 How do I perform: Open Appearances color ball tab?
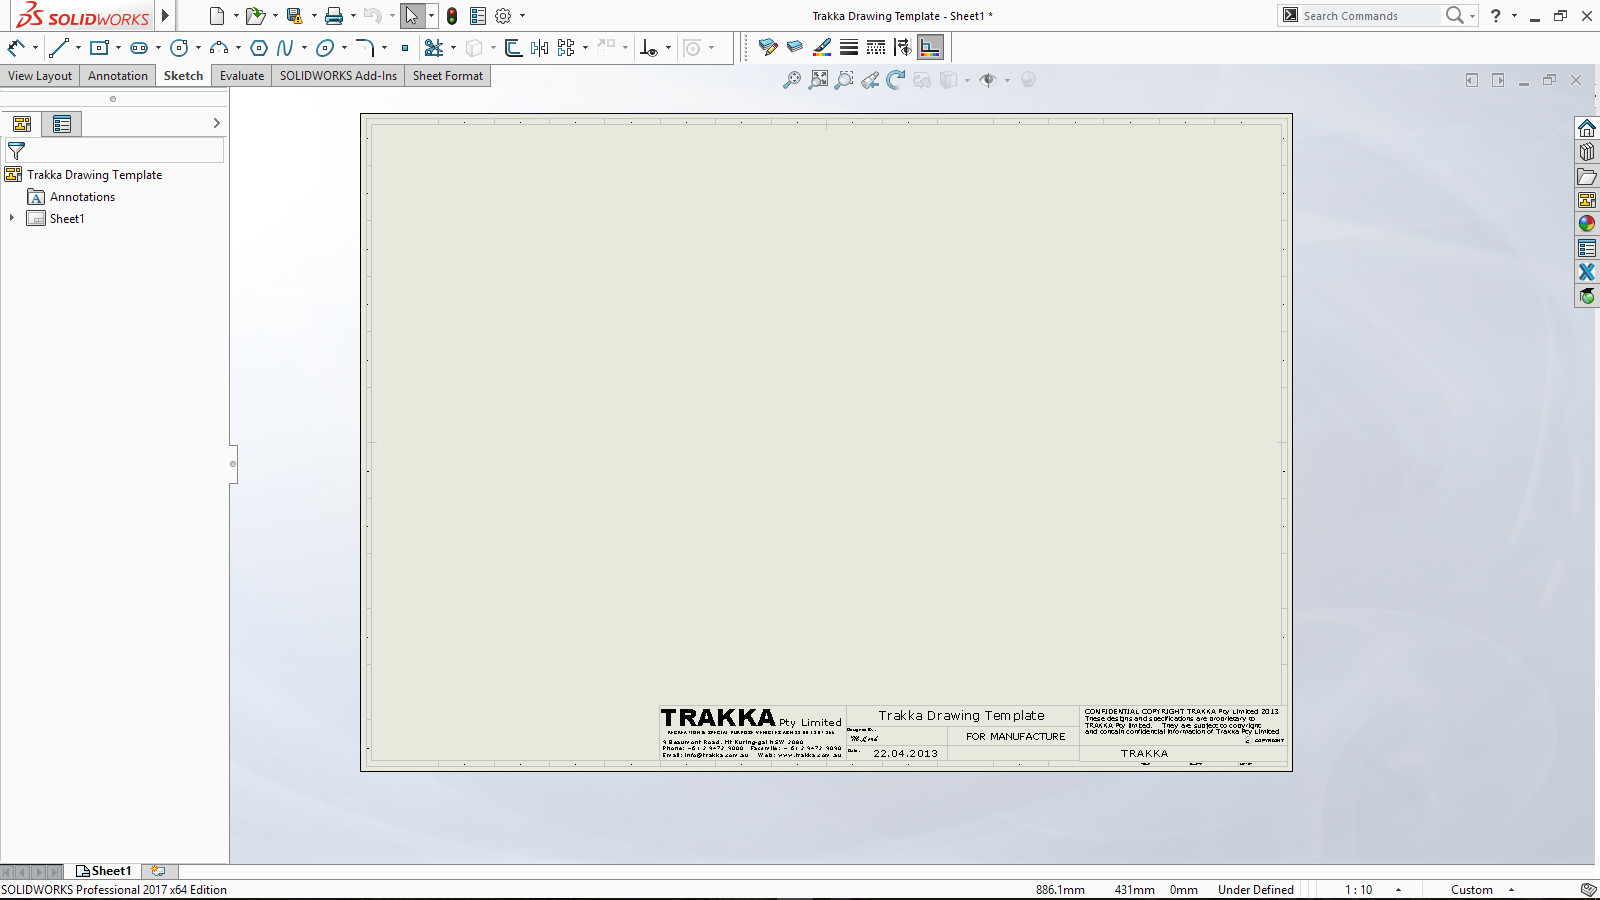1587,224
